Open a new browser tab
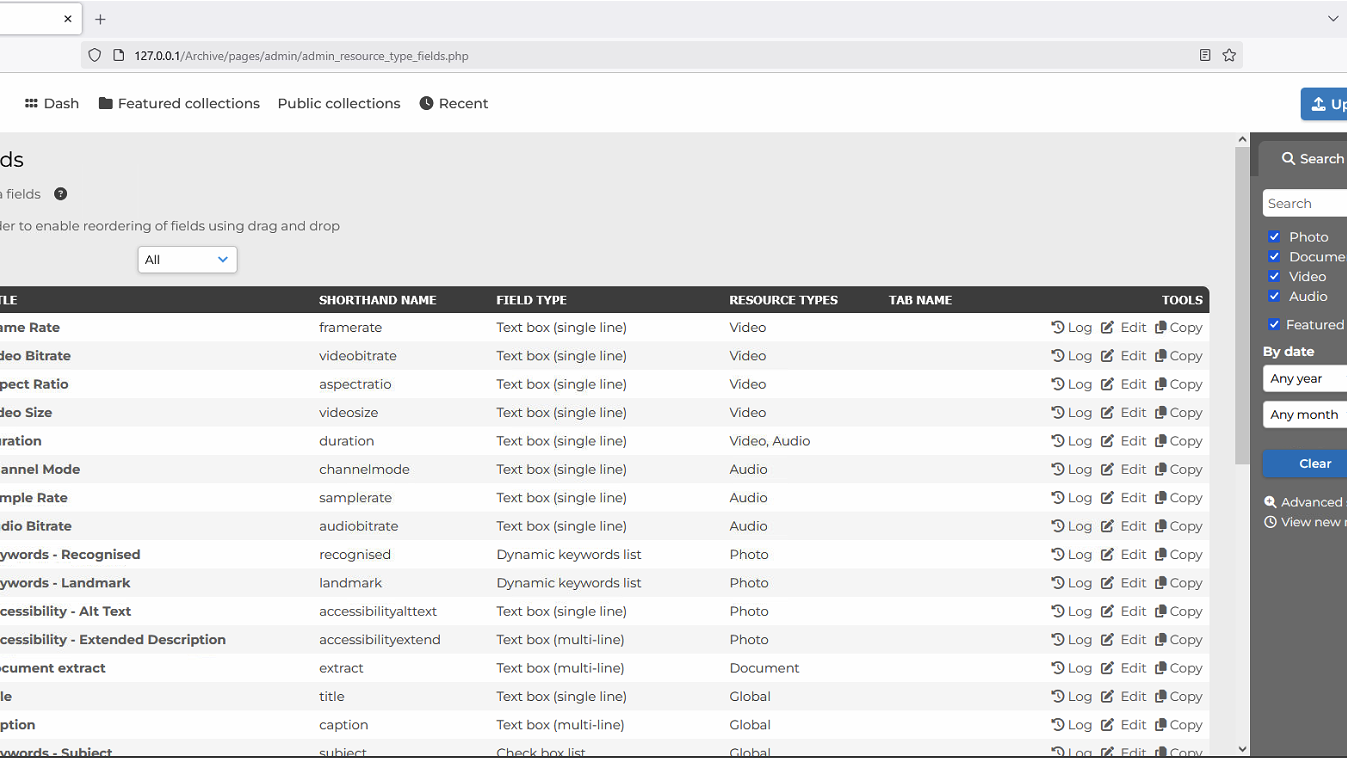Viewport: 1347px width, 758px height. pyautogui.click(x=100, y=19)
